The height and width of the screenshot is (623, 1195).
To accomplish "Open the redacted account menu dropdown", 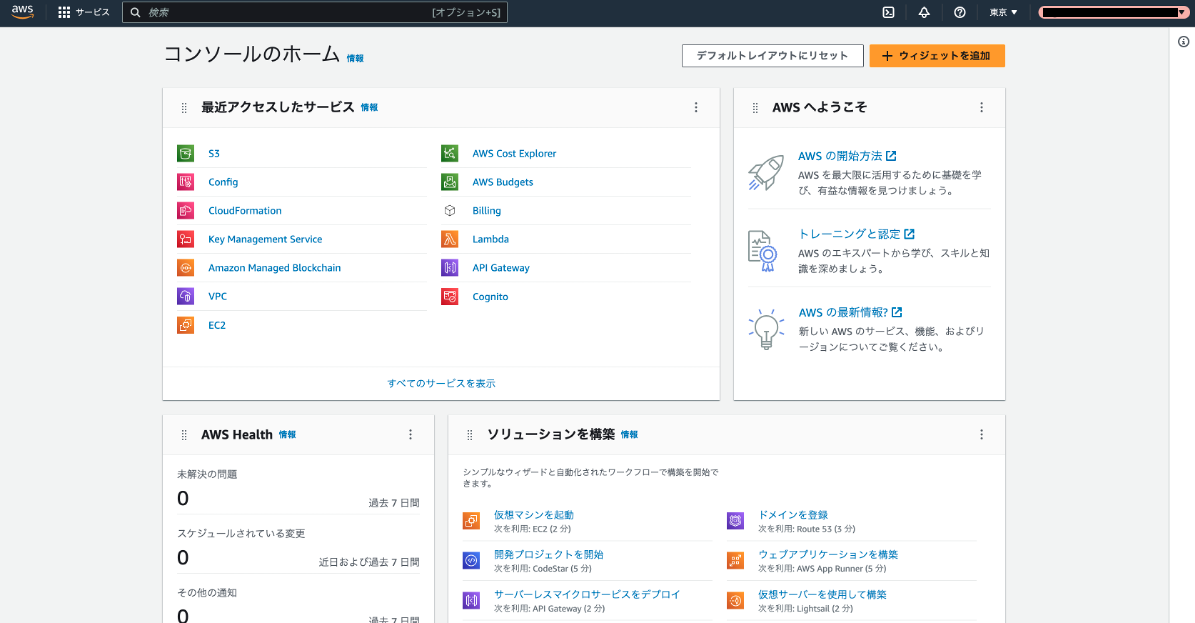I will [x=1113, y=12].
